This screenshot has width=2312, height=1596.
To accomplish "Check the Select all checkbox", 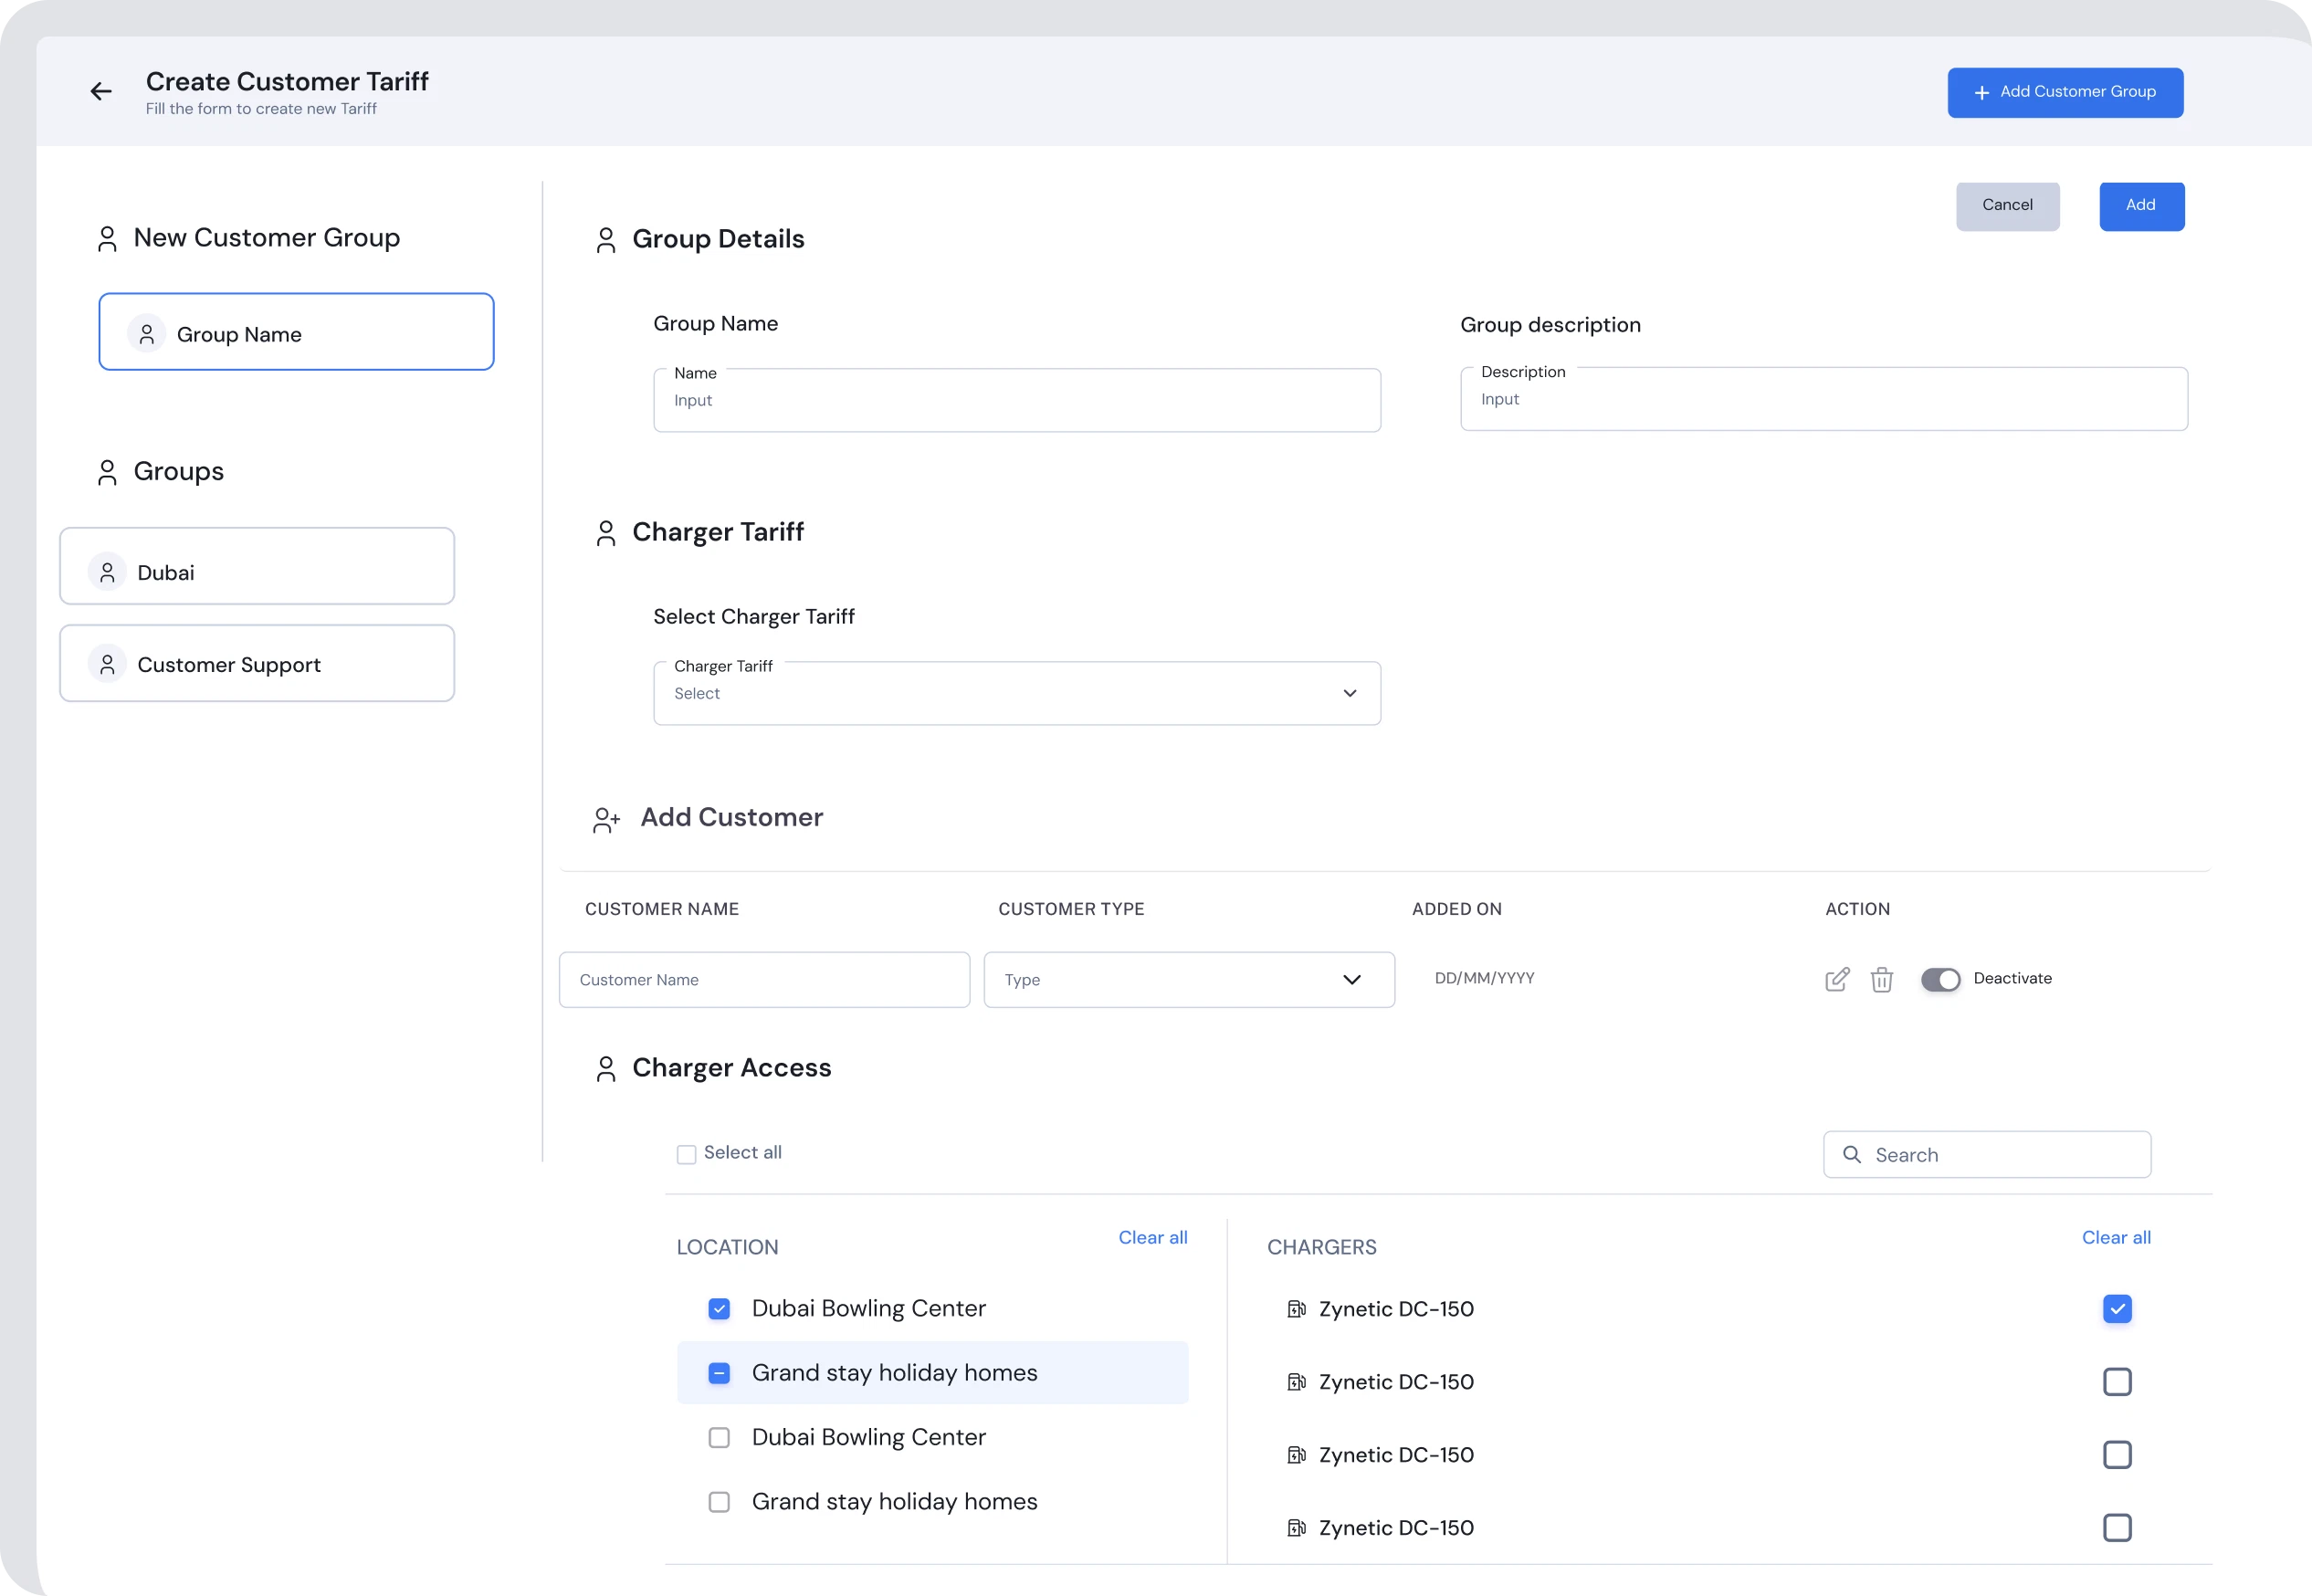I will click(686, 1154).
